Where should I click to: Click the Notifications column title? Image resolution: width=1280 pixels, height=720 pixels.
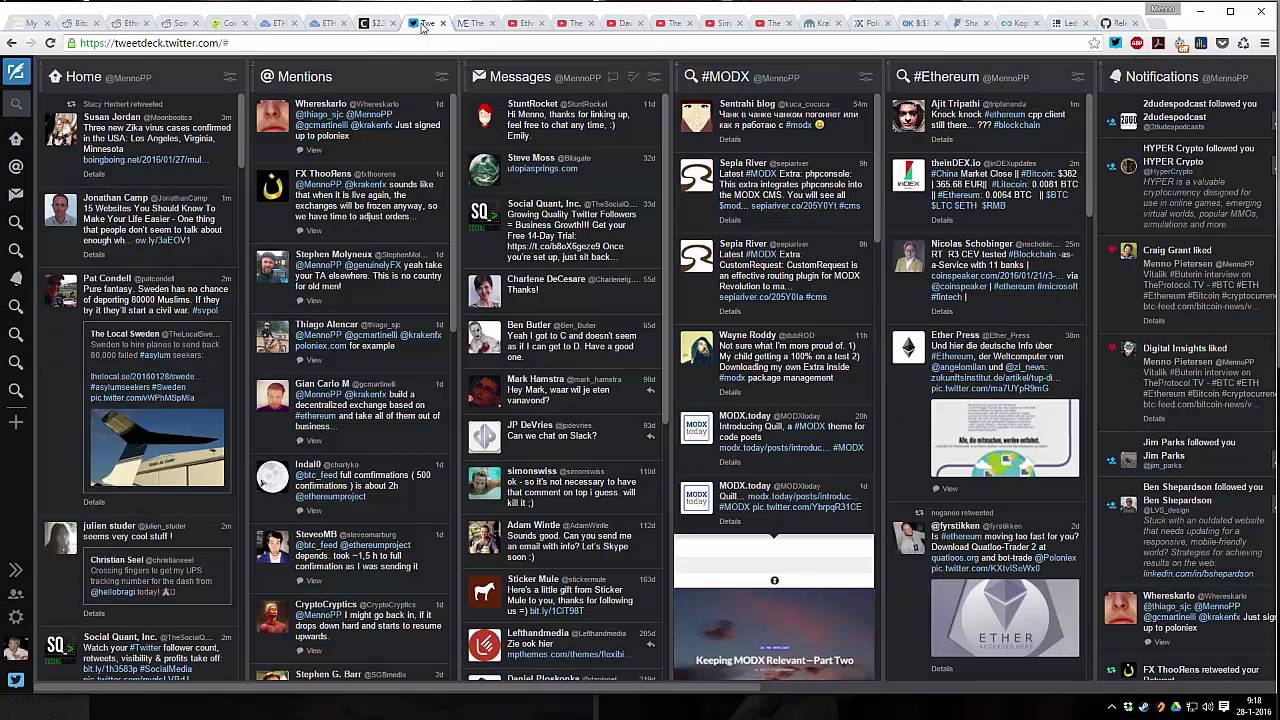(1161, 77)
